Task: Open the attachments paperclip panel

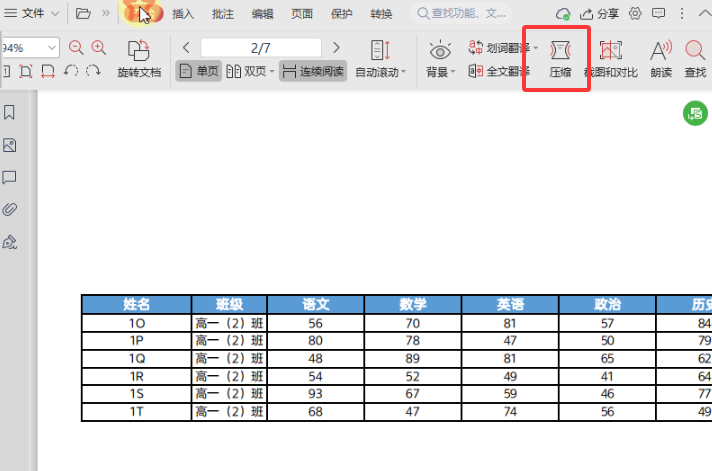Action: 10,209
